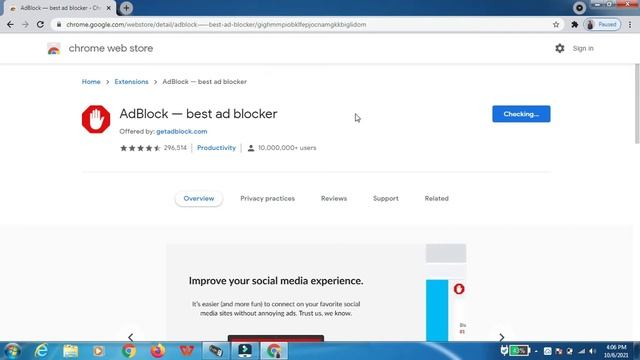Open the Reviews tab
Image resolution: width=640 pixels, height=360 pixels.
click(334, 198)
